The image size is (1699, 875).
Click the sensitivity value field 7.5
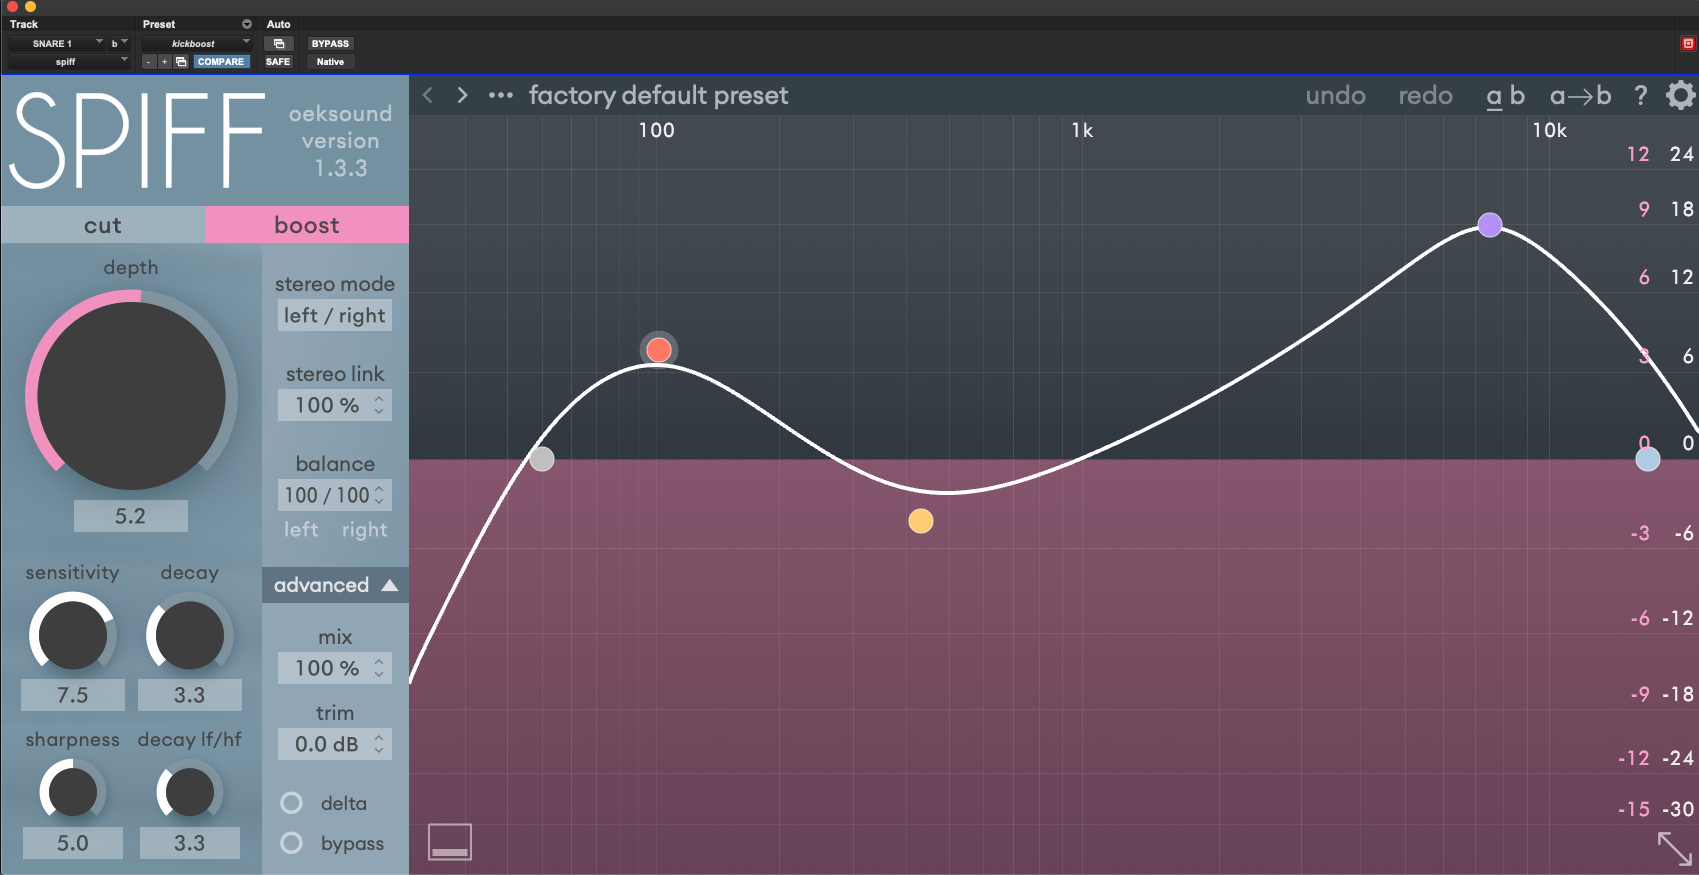coord(73,695)
